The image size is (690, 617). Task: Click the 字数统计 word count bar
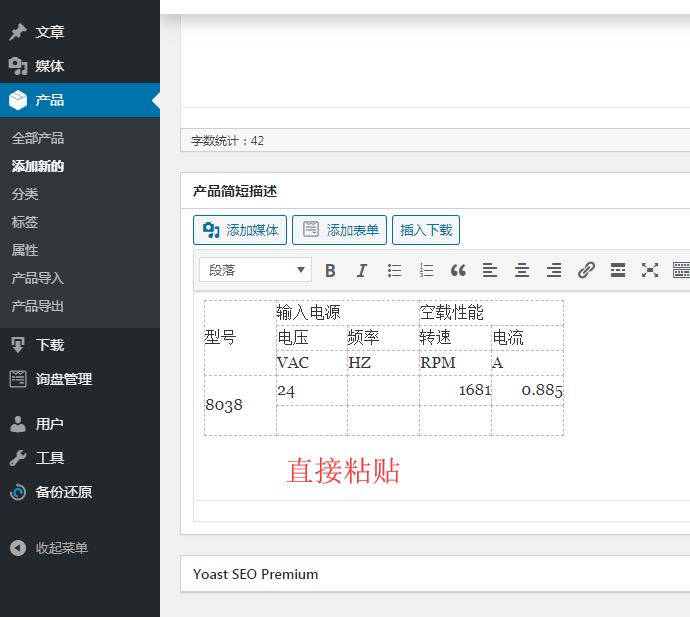pos(435,140)
